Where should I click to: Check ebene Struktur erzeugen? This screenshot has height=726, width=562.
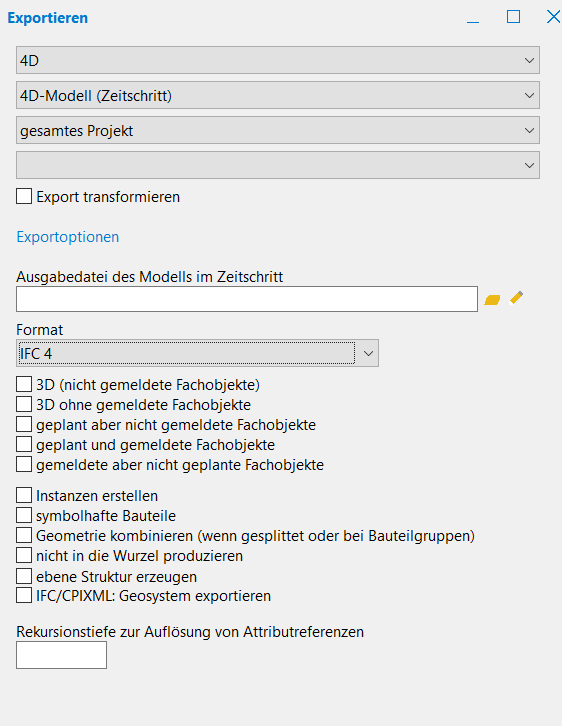(x=24, y=576)
